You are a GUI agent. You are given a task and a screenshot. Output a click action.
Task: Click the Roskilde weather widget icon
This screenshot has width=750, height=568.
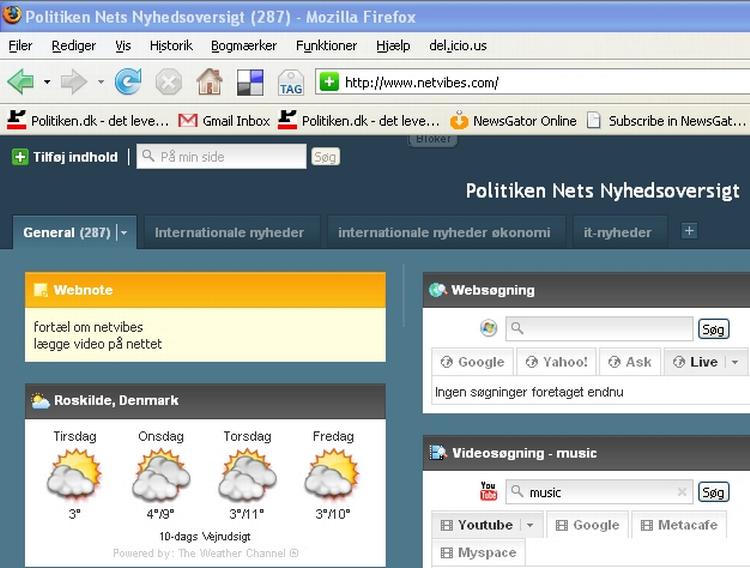click(x=40, y=401)
